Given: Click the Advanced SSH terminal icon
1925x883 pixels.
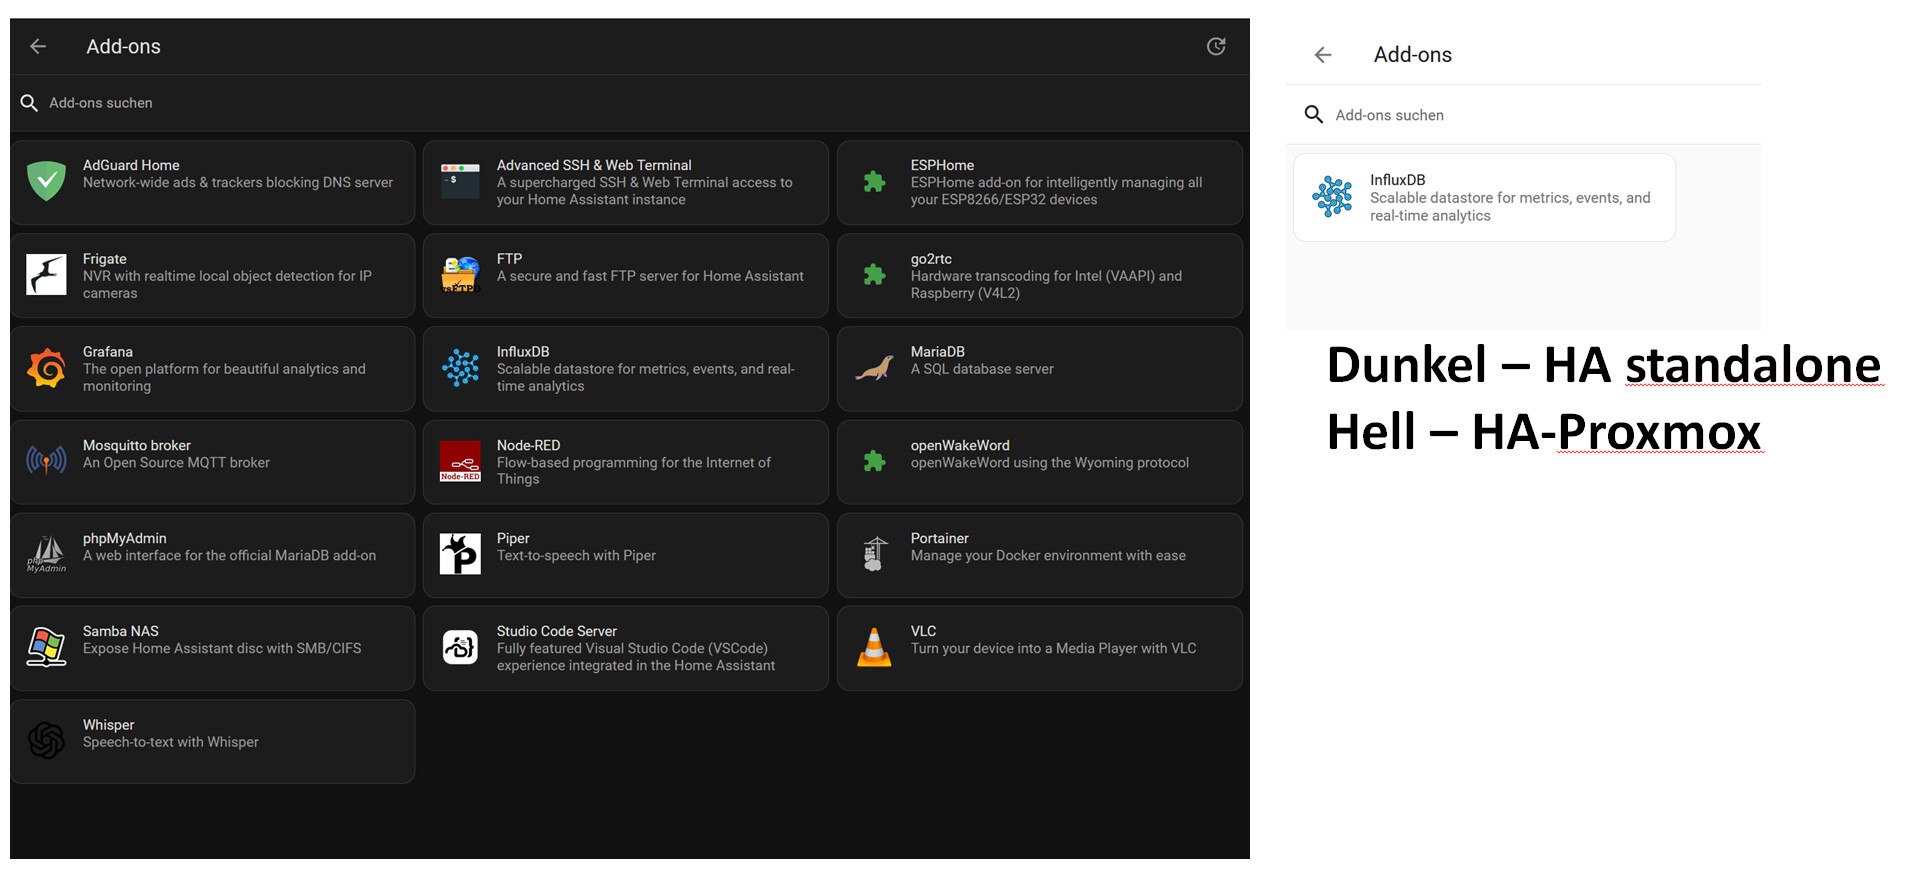Looking at the screenshot, I should [x=460, y=181].
